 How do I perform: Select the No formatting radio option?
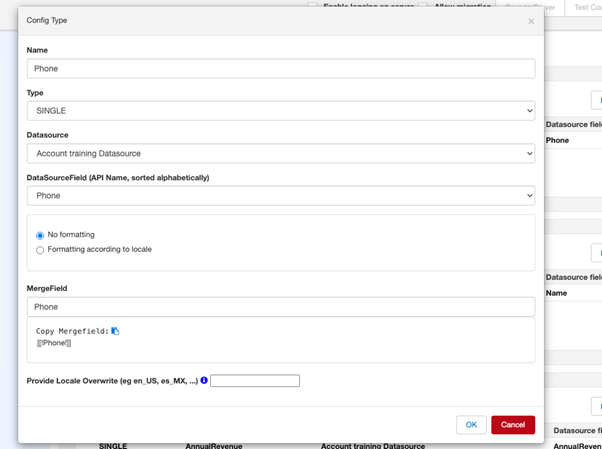[x=40, y=235]
